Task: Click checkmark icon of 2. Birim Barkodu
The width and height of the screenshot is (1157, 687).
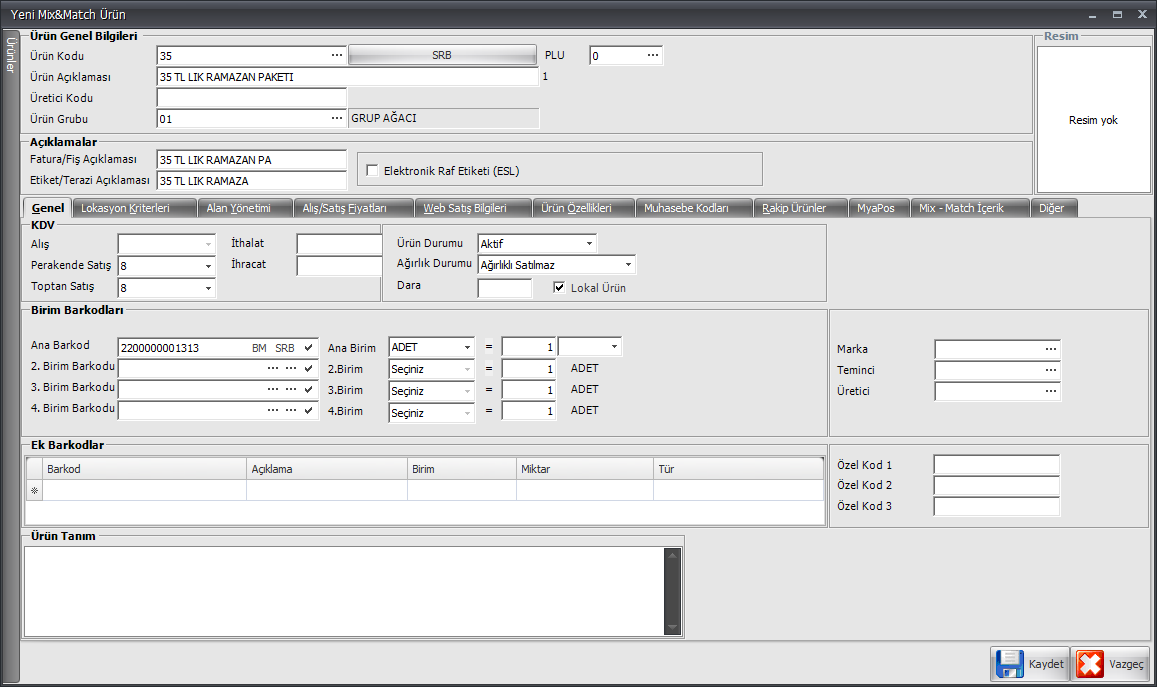Action: point(308,368)
